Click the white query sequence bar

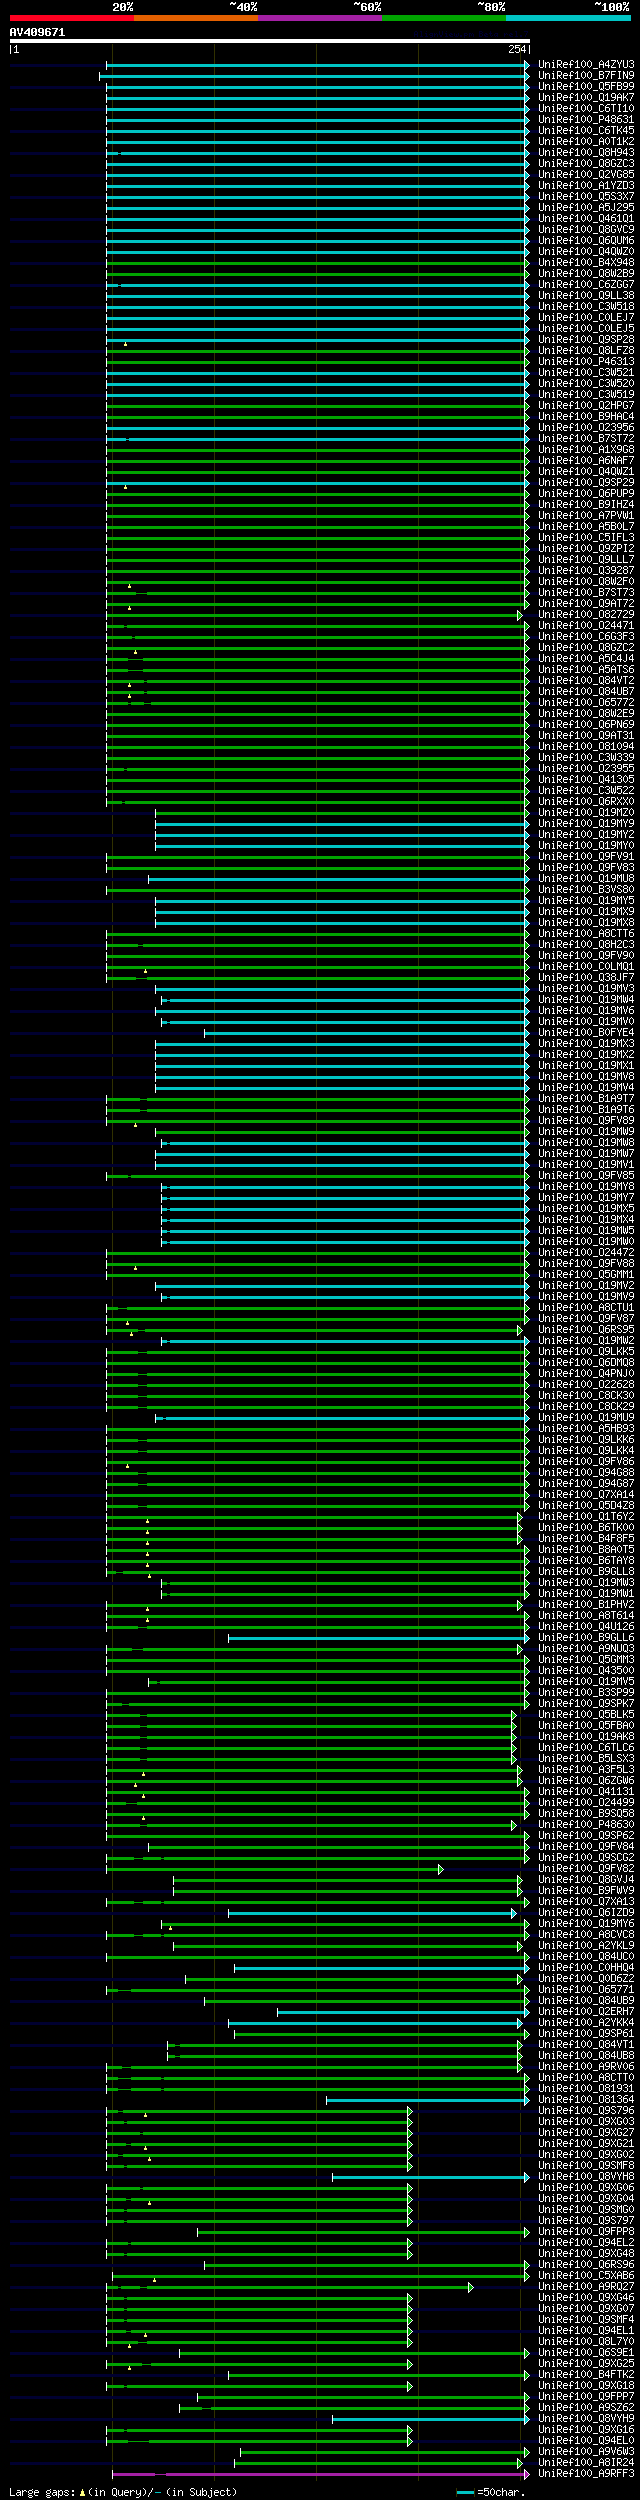(x=270, y=41)
